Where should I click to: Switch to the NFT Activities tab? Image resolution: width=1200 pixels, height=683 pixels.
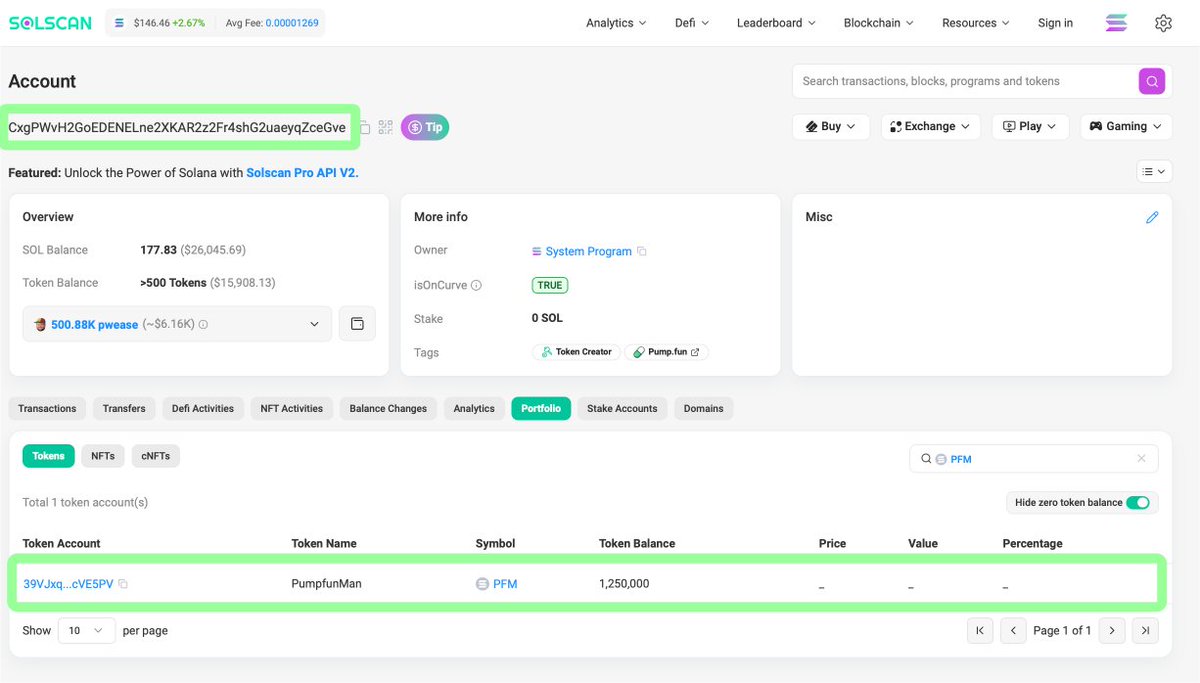pos(292,408)
